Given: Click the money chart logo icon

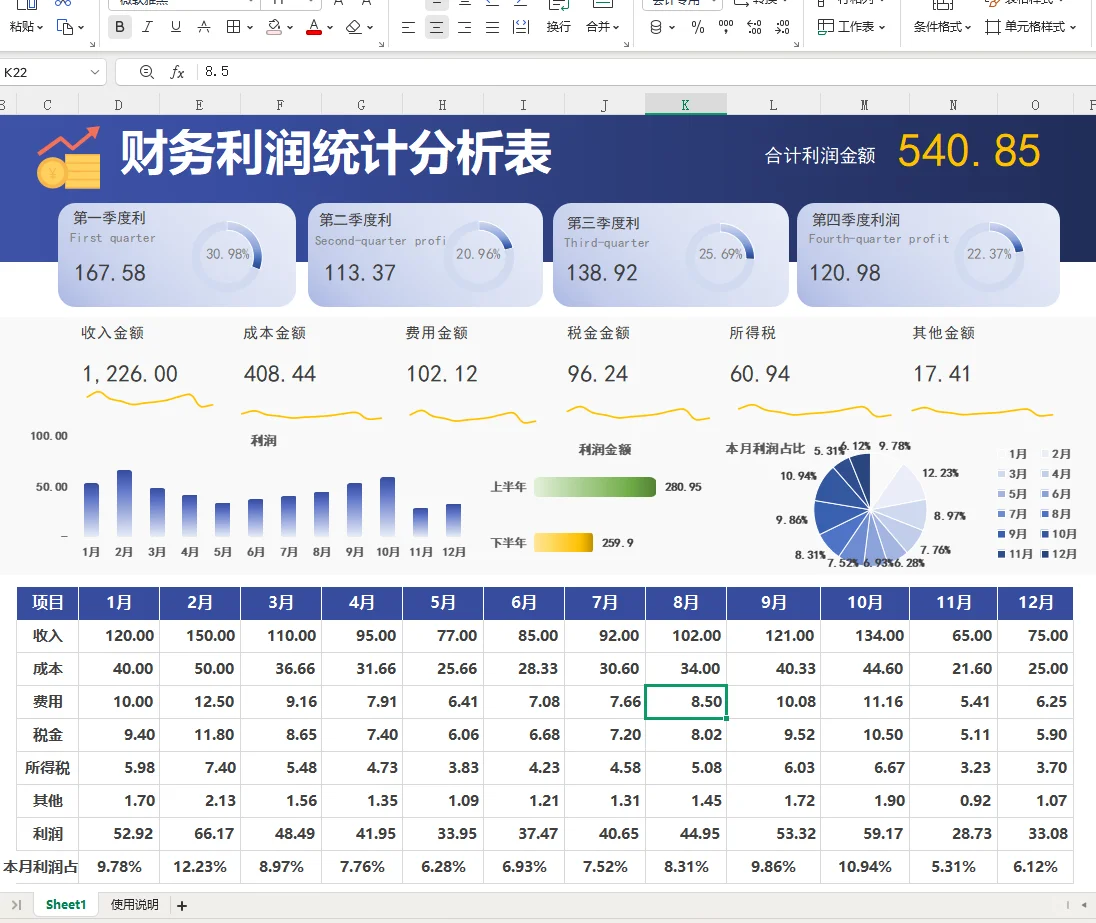Looking at the screenshot, I should 68,158.
